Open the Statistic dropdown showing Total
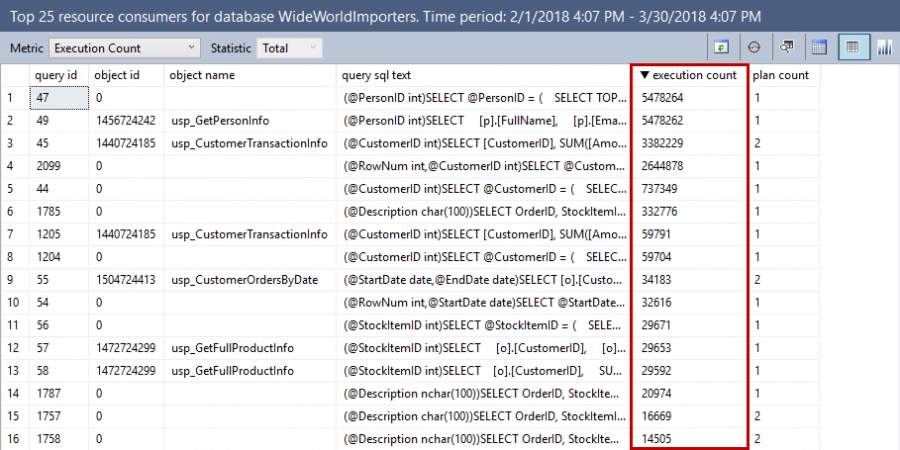Screen dimensions: 900x450 pyautogui.click(x=289, y=48)
